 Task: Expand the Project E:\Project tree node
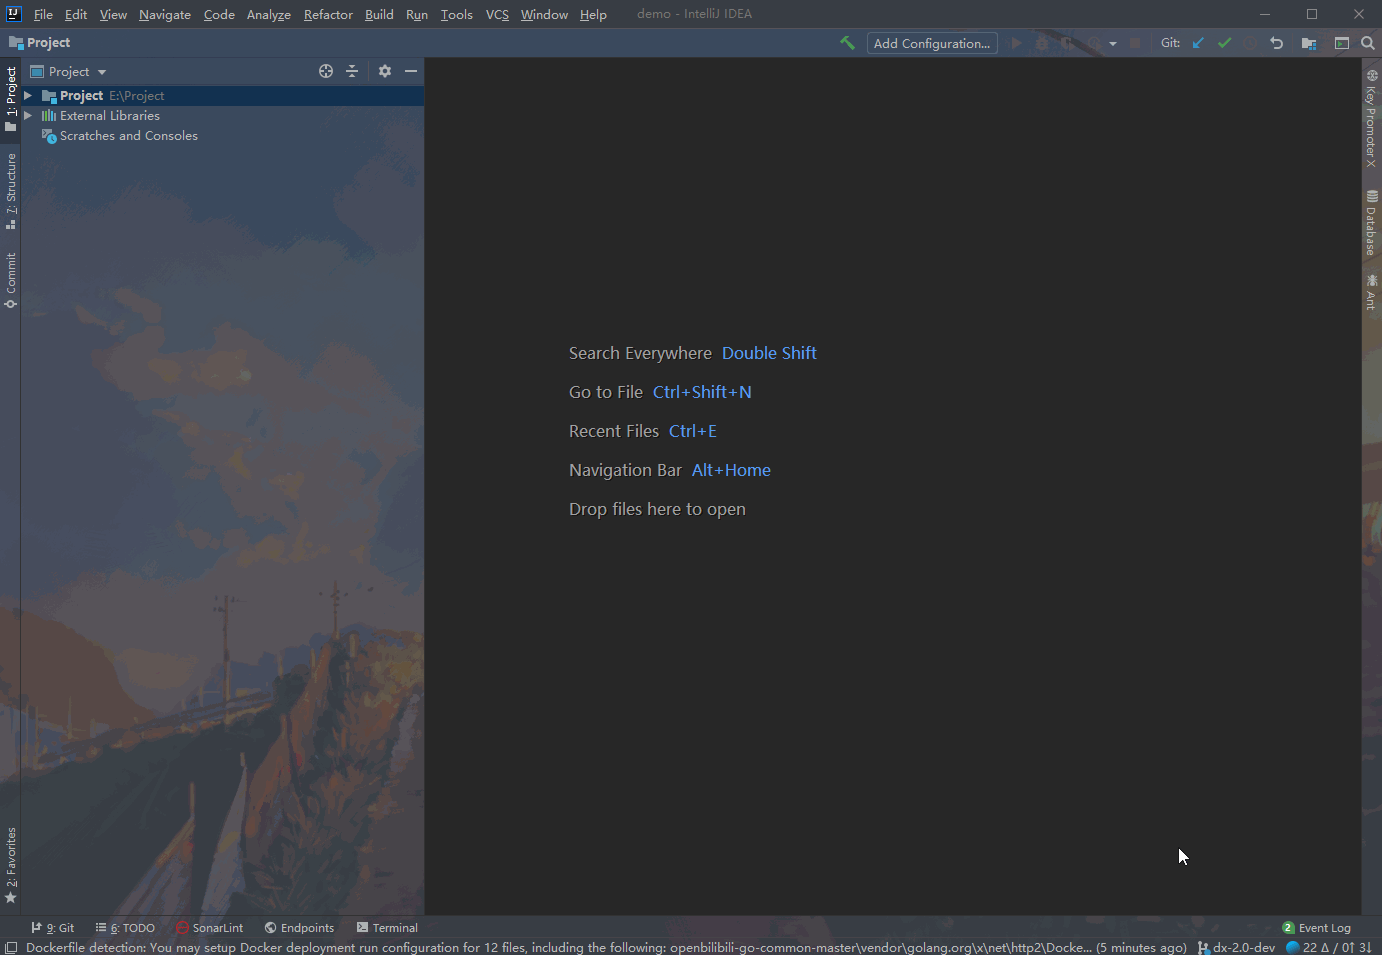coord(28,96)
